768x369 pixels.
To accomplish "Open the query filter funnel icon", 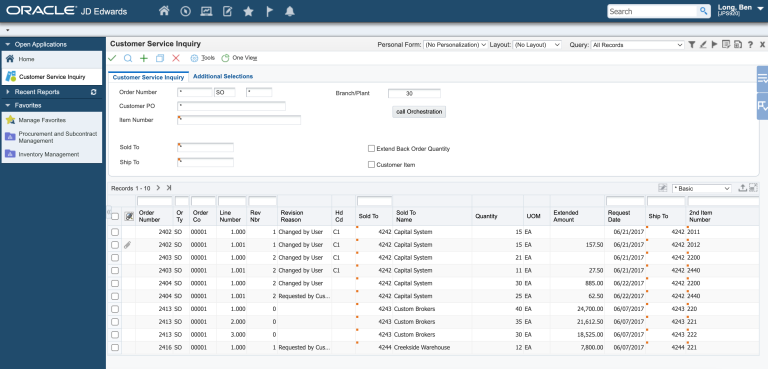I will [692, 45].
